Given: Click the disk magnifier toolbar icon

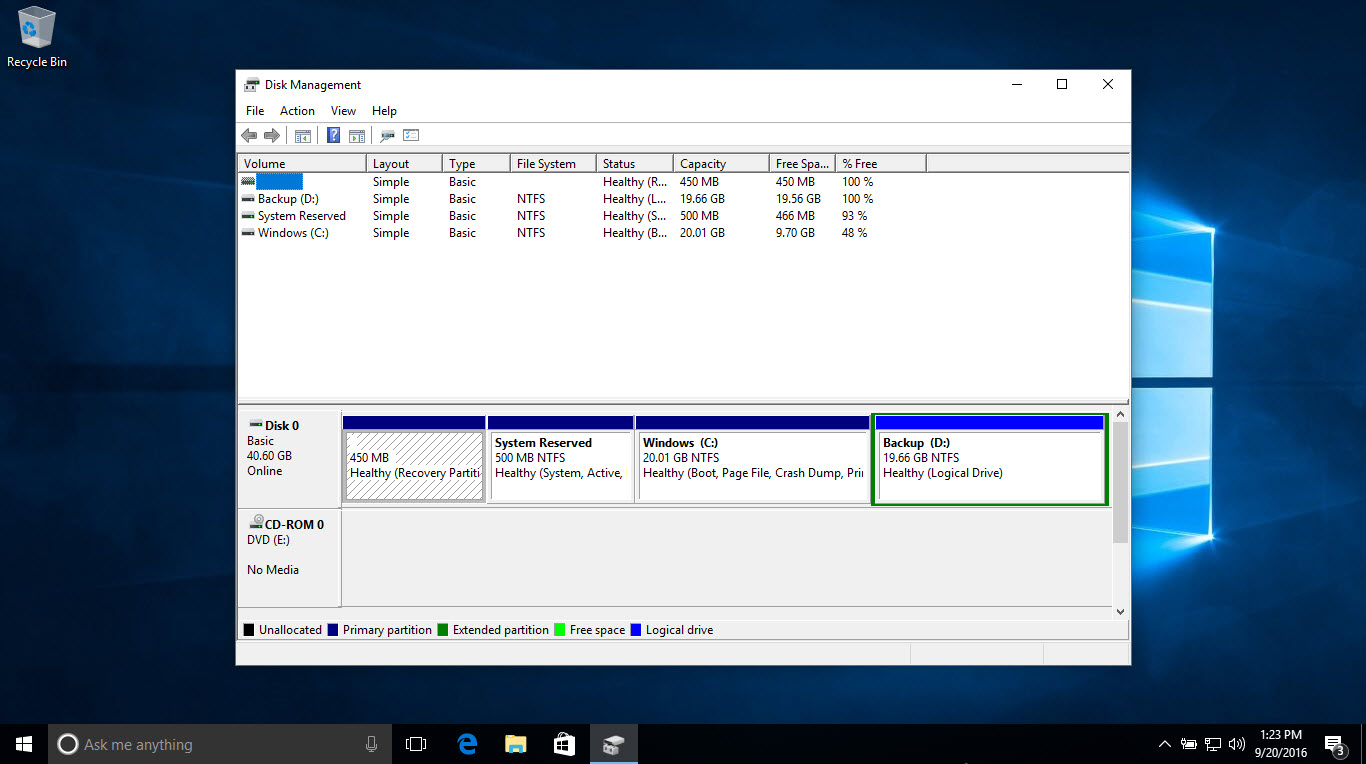Looking at the screenshot, I should 387,135.
